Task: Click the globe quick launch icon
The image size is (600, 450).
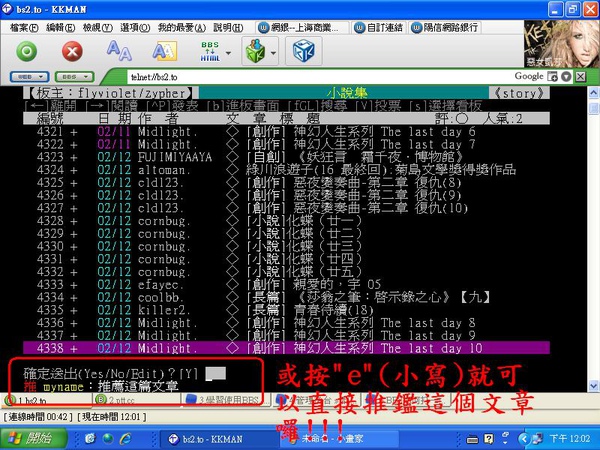Action: coord(108,439)
